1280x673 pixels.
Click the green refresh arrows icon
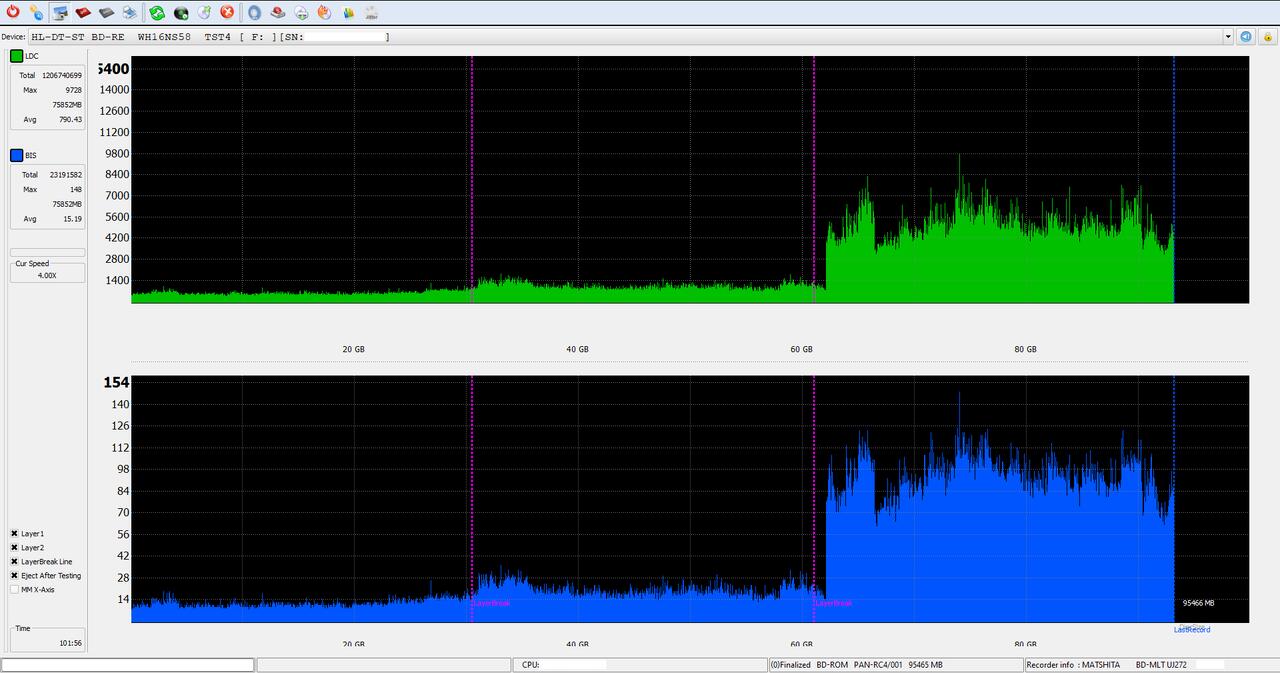[x=157, y=12]
